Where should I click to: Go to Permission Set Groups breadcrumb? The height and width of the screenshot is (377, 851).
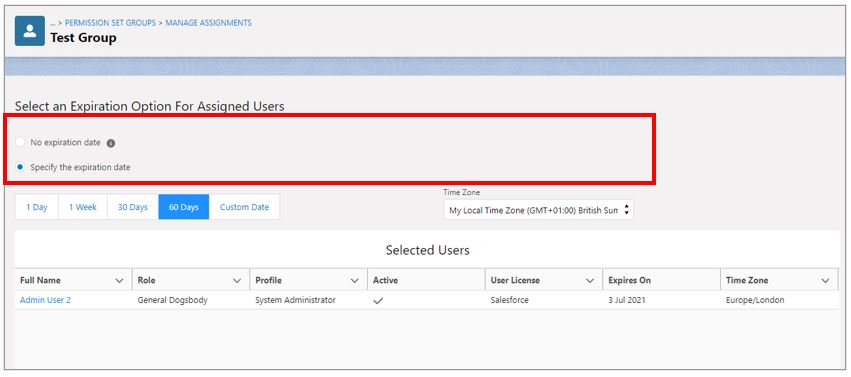pyautogui.click(x=110, y=23)
